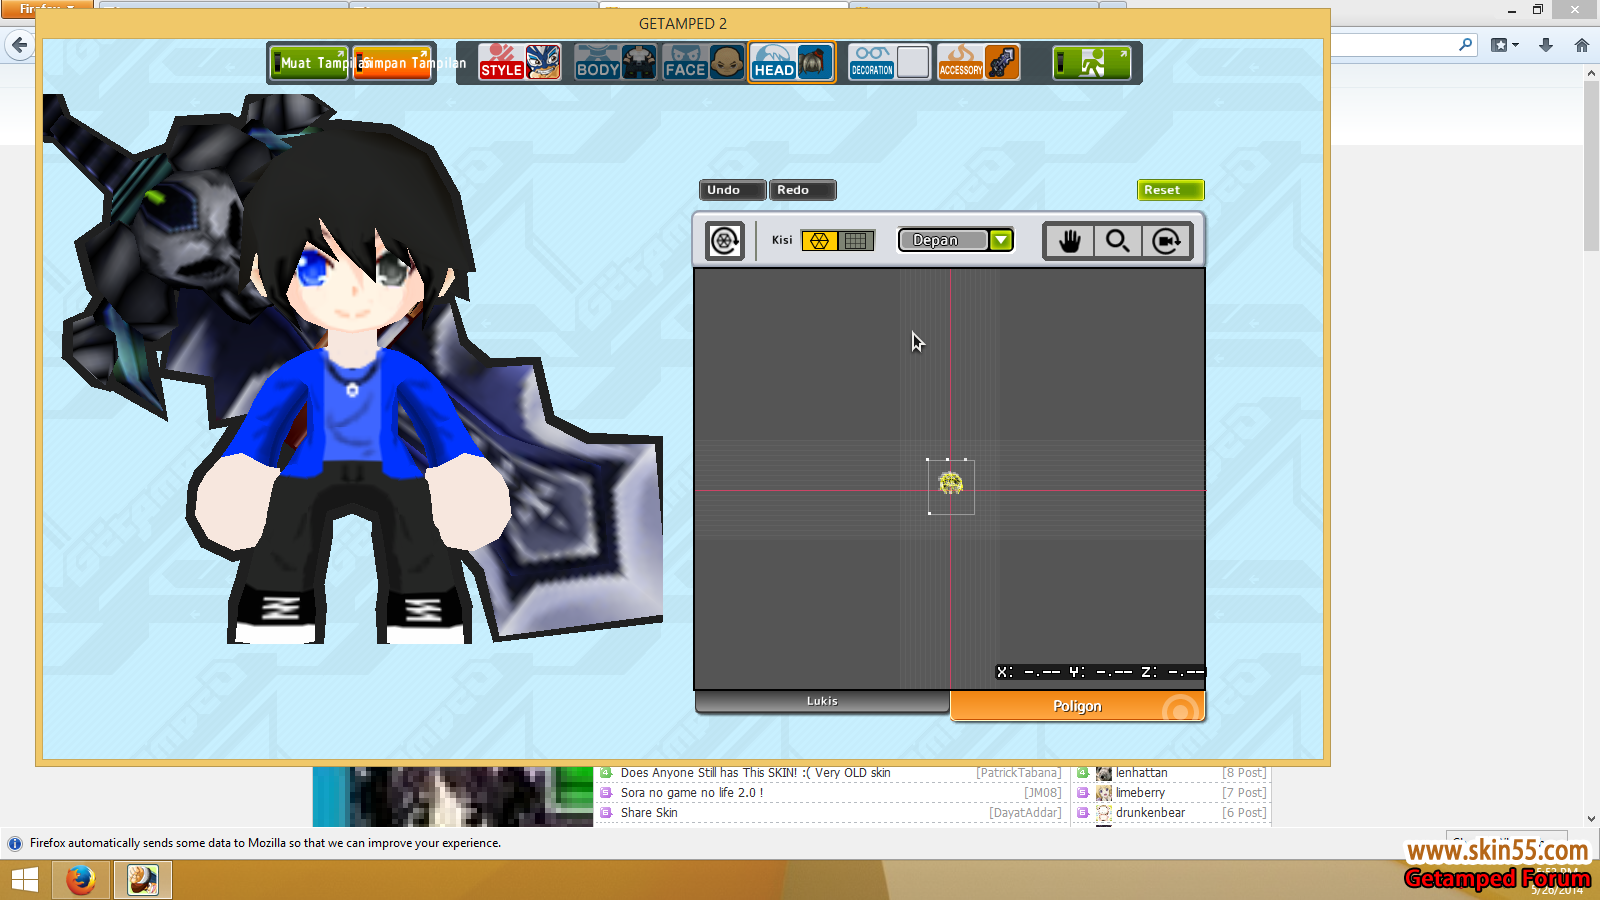Image resolution: width=1600 pixels, height=900 pixels.
Task: Enable the square grid Kisi toggle
Action: (856, 240)
